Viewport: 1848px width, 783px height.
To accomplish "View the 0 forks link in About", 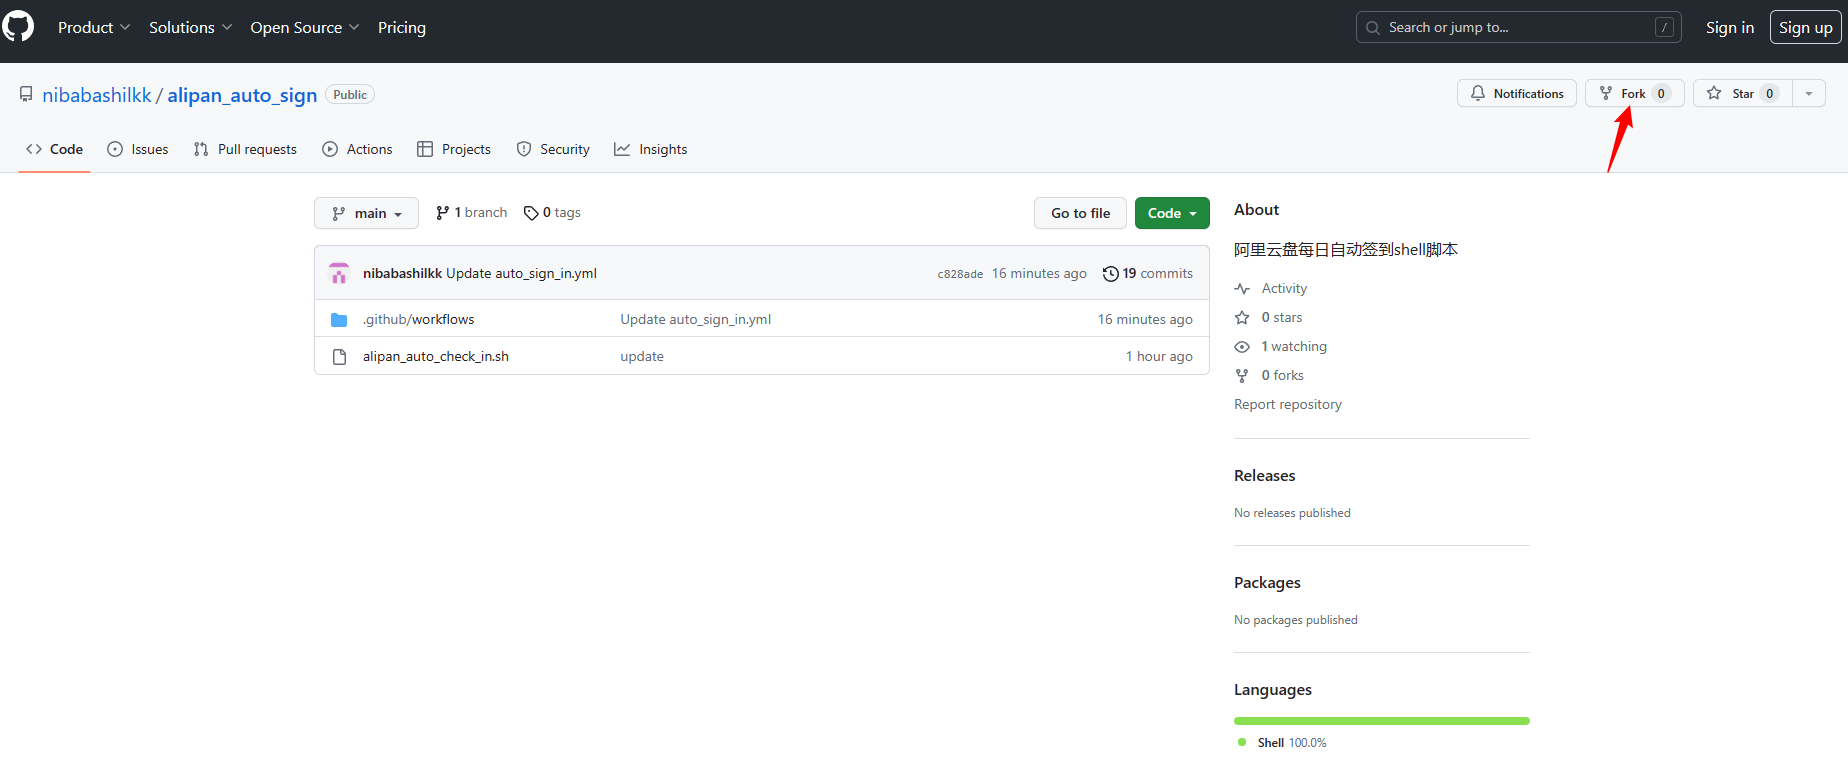I will [x=1283, y=375].
